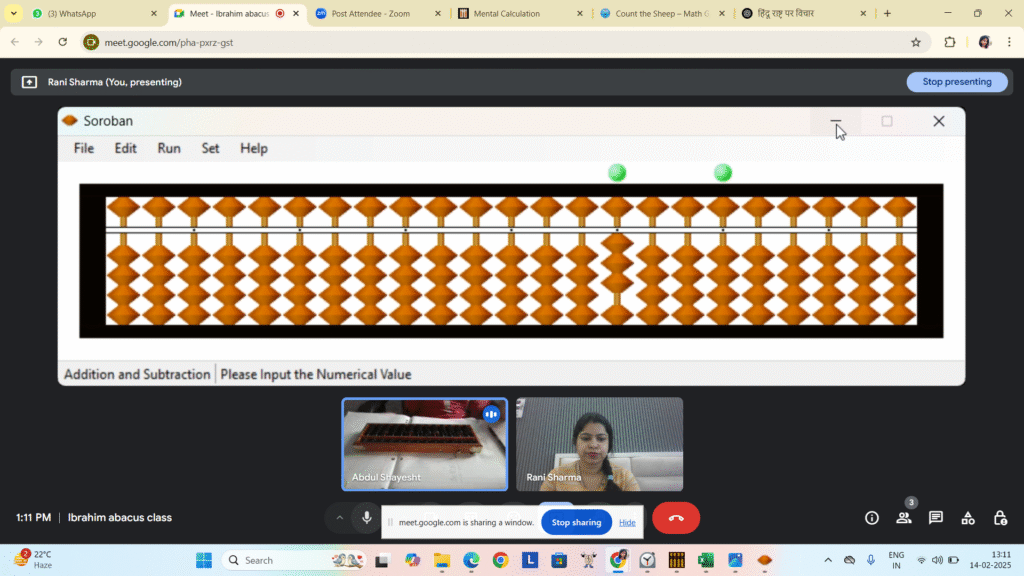Click Stop sharing button

pyautogui.click(x=576, y=522)
